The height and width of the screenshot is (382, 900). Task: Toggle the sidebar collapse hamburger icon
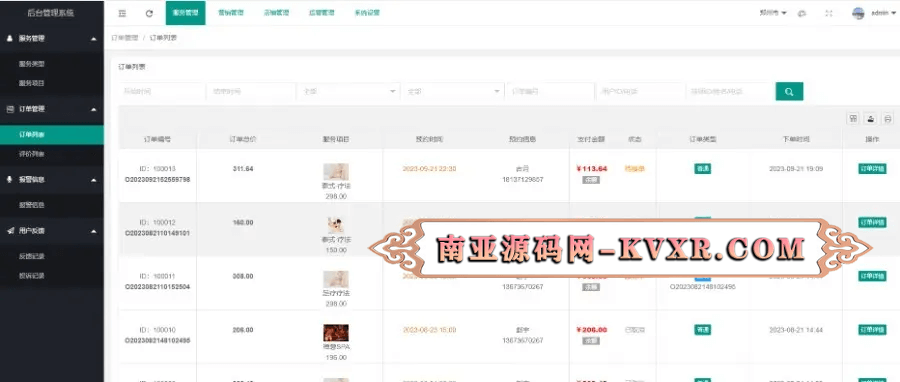[x=122, y=13]
